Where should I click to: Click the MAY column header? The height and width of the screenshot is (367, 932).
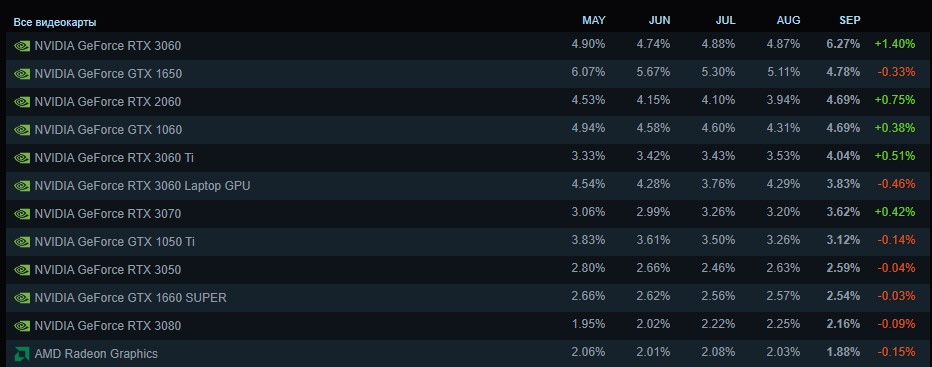tap(594, 20)
